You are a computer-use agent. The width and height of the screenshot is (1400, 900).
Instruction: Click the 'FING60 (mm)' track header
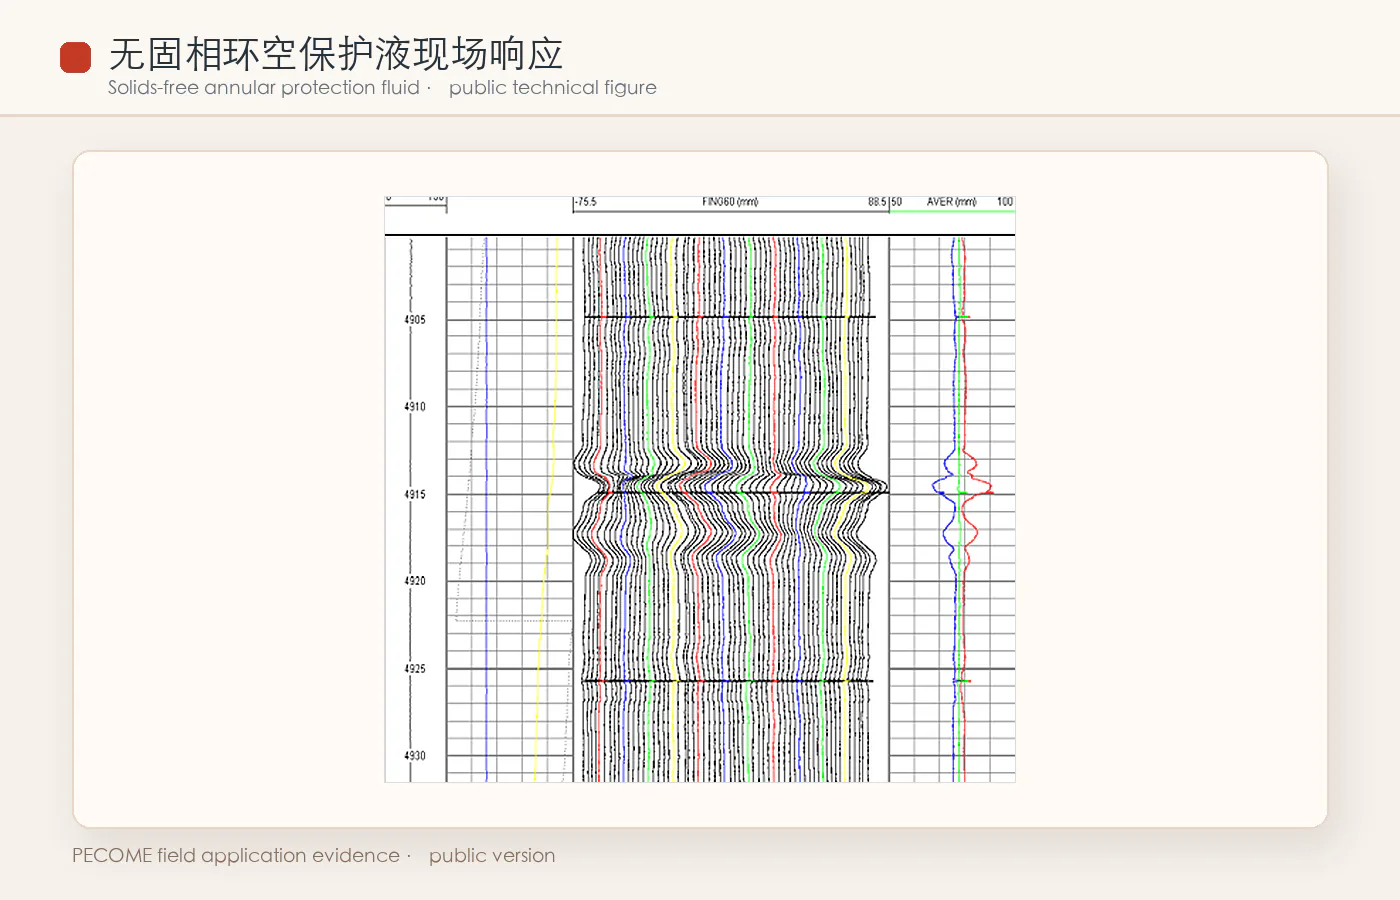730,202
